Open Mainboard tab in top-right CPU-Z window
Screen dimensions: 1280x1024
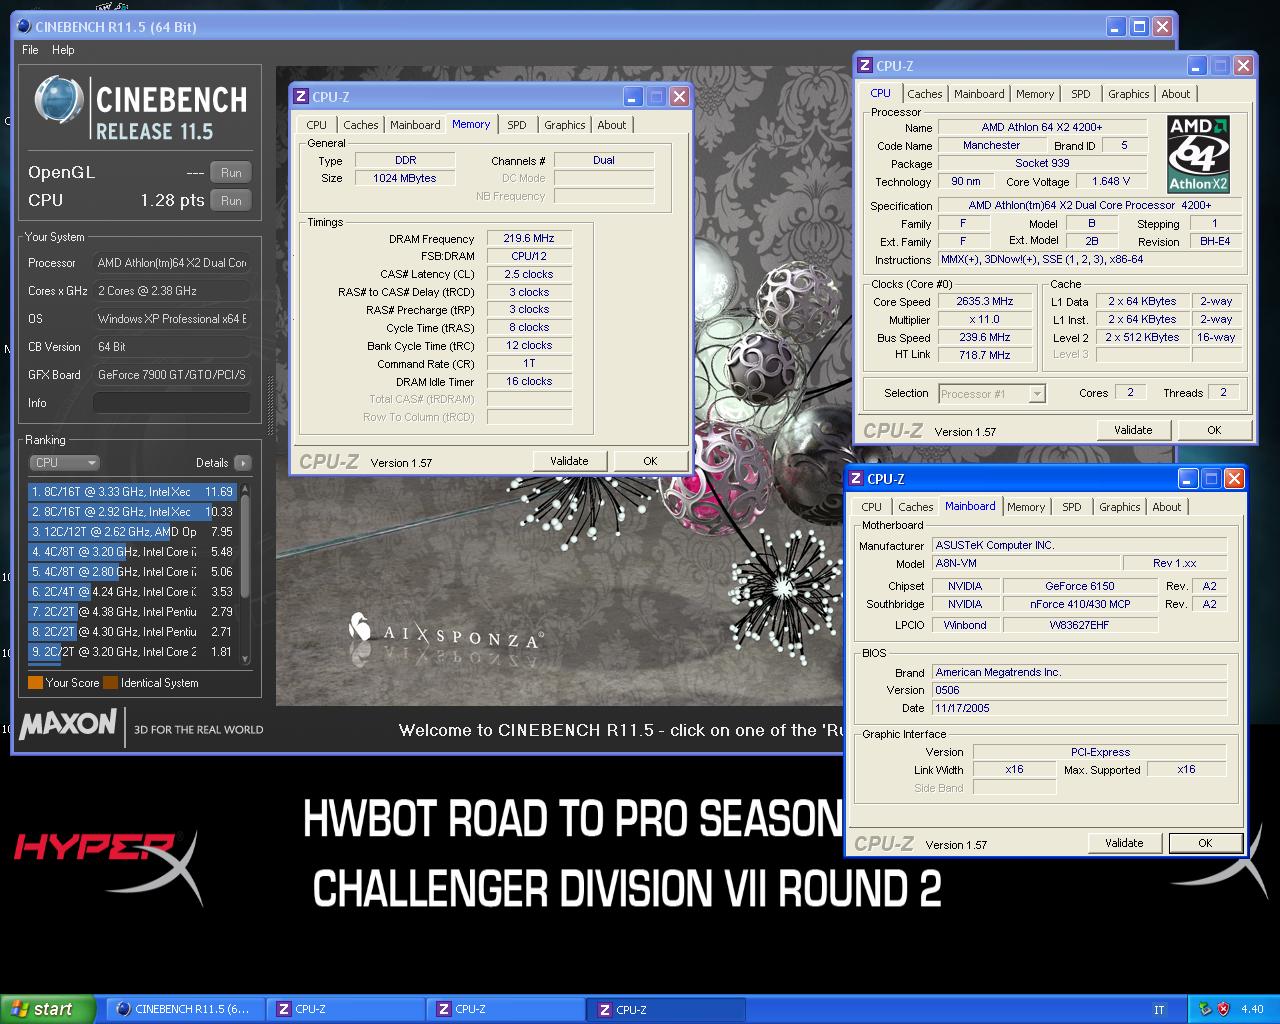(x=979, y=94)
